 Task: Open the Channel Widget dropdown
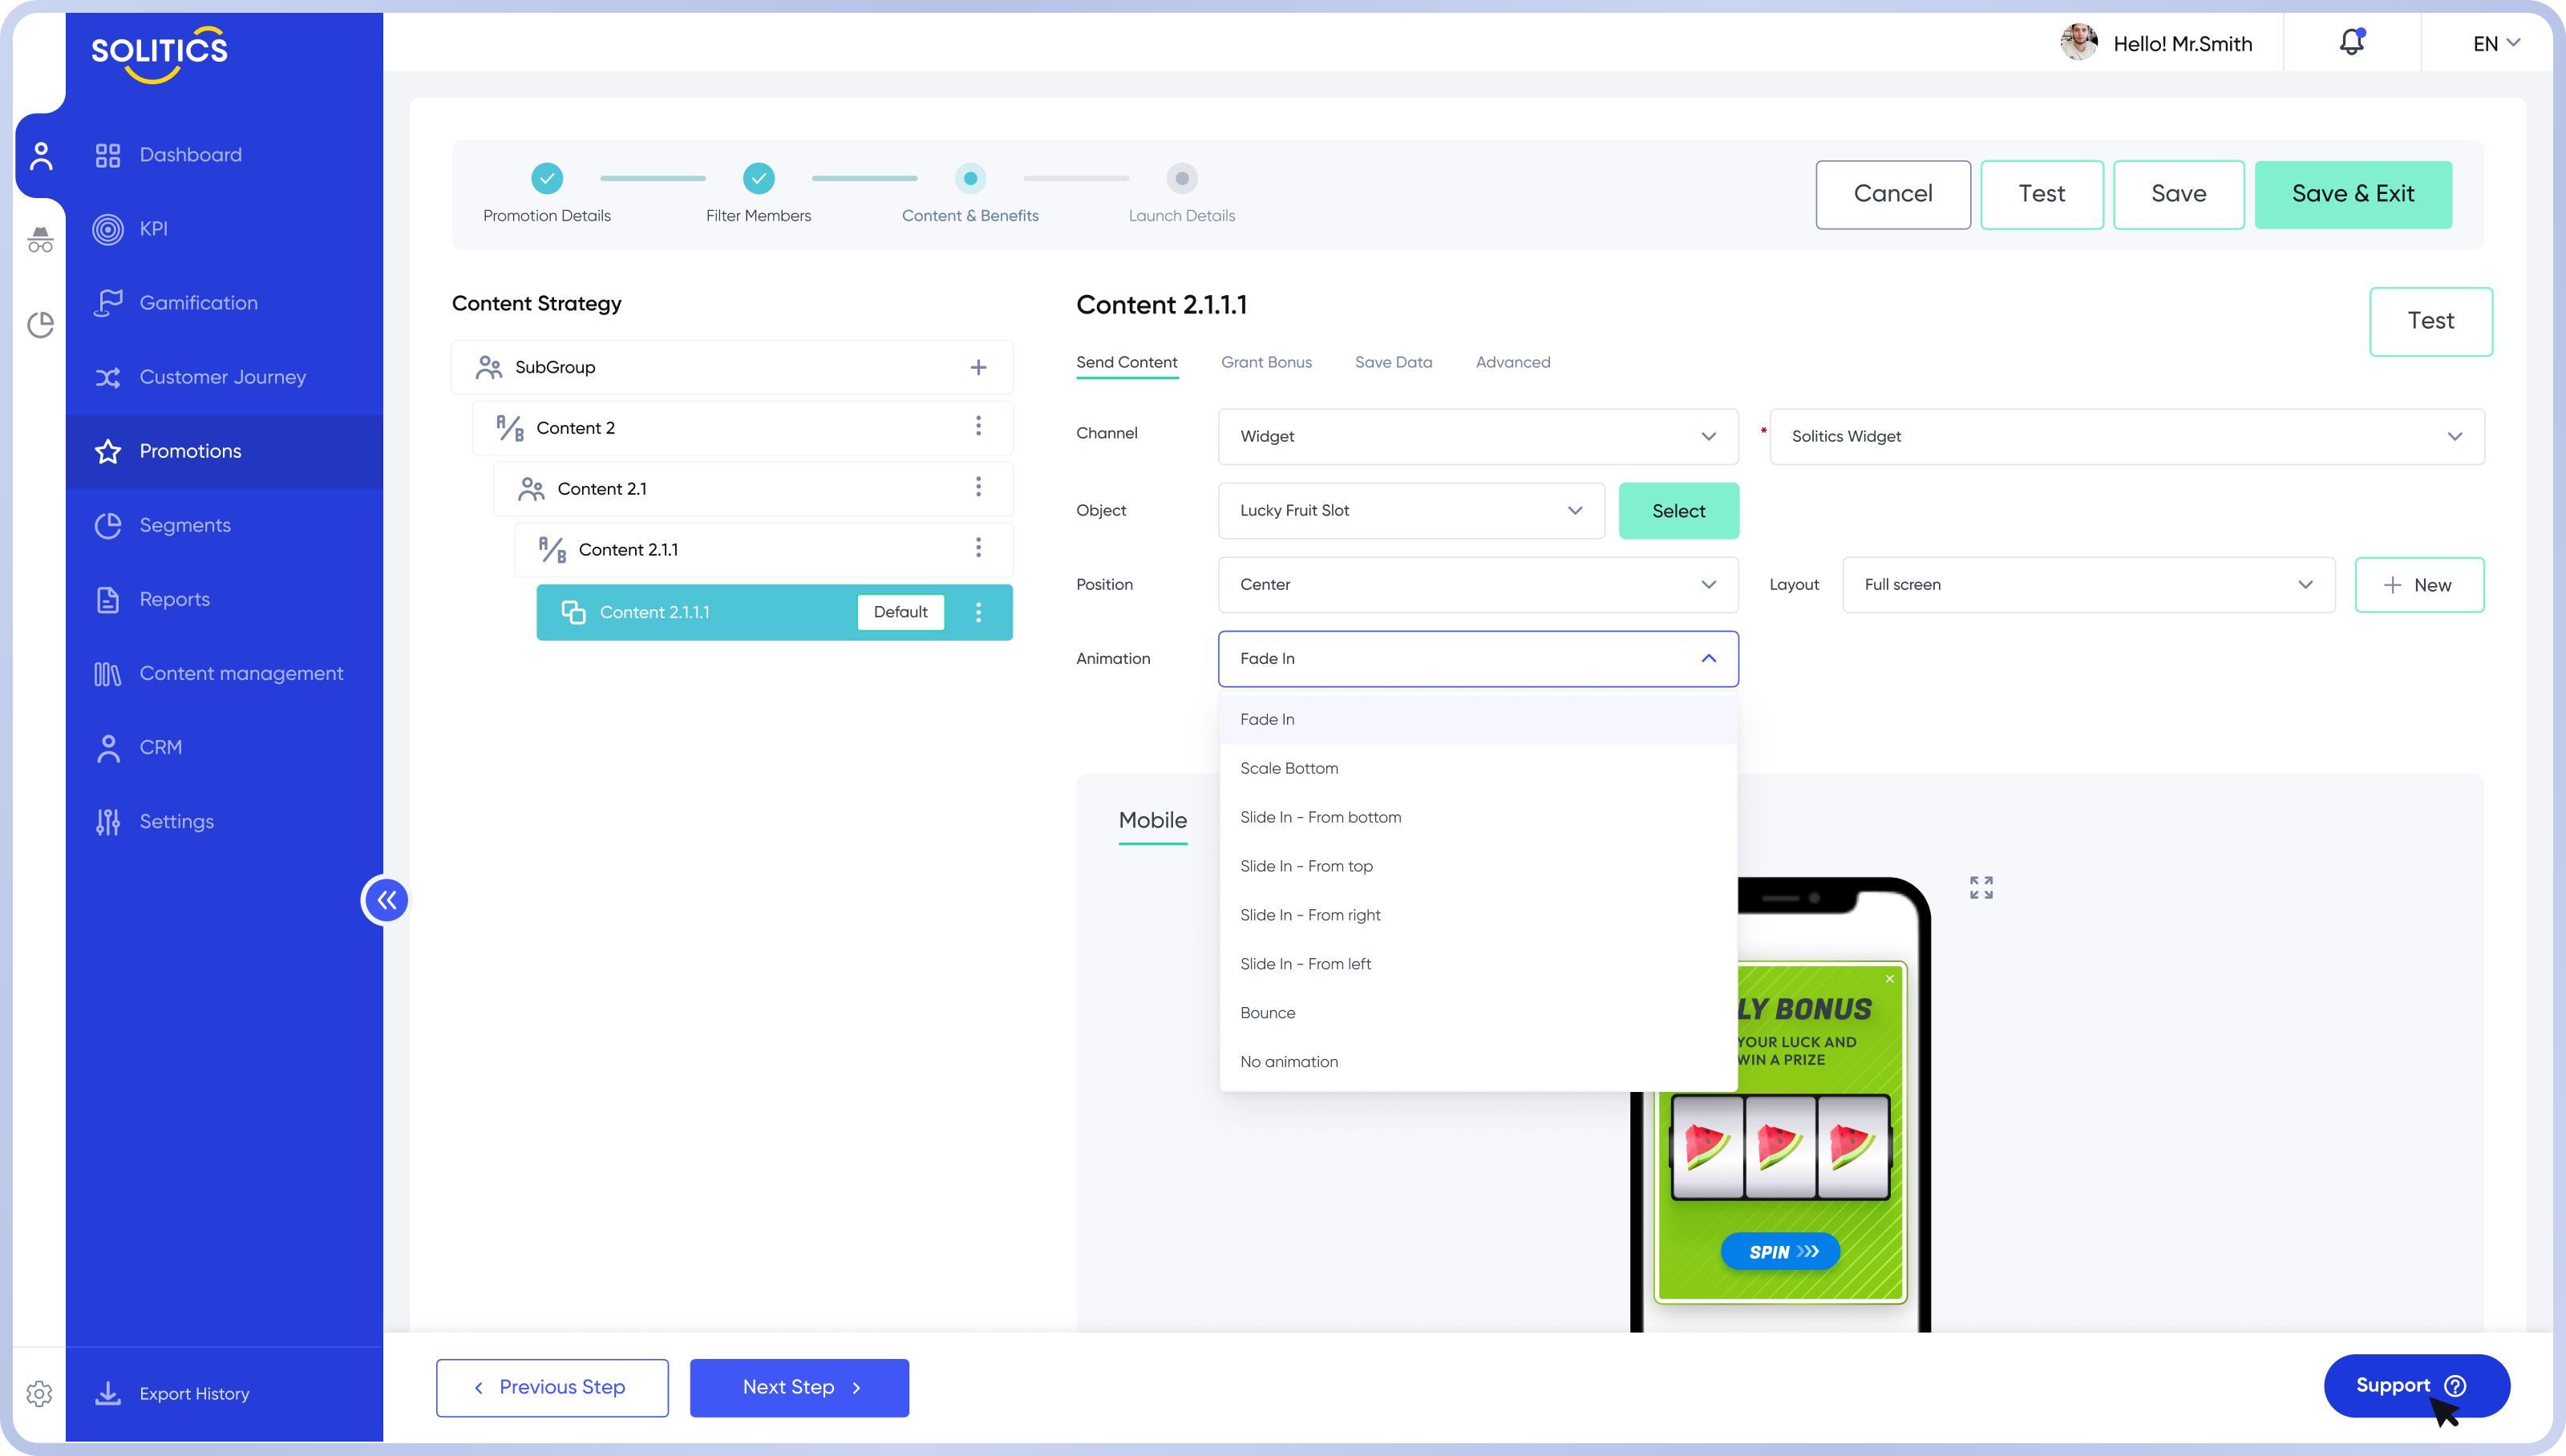pos(1478,436)
